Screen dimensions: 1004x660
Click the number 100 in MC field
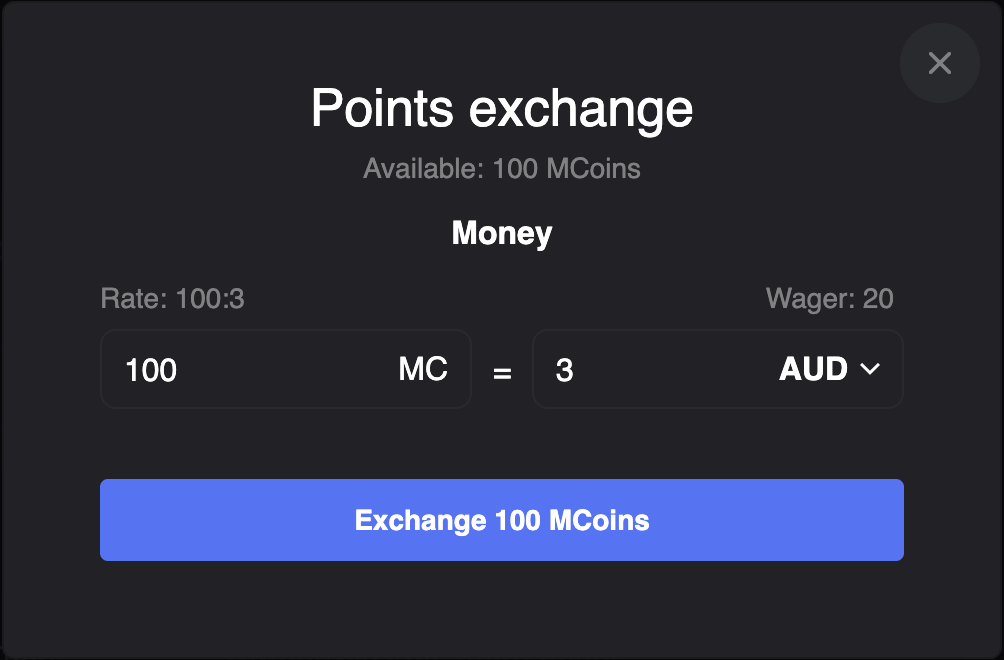pos(151,371)
